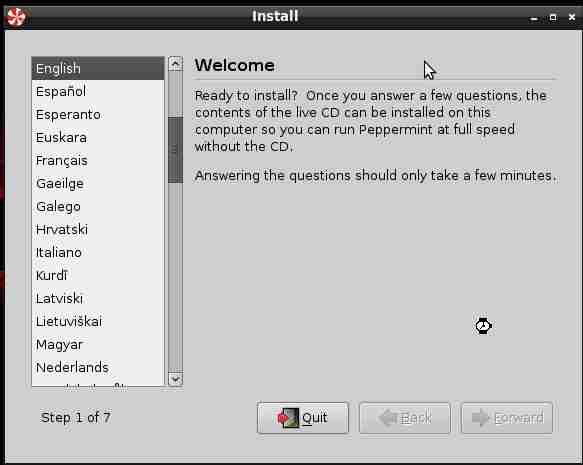Choose Kurdî from the languages
This screenshot has width=583, height=465.
tap(98, 276)
